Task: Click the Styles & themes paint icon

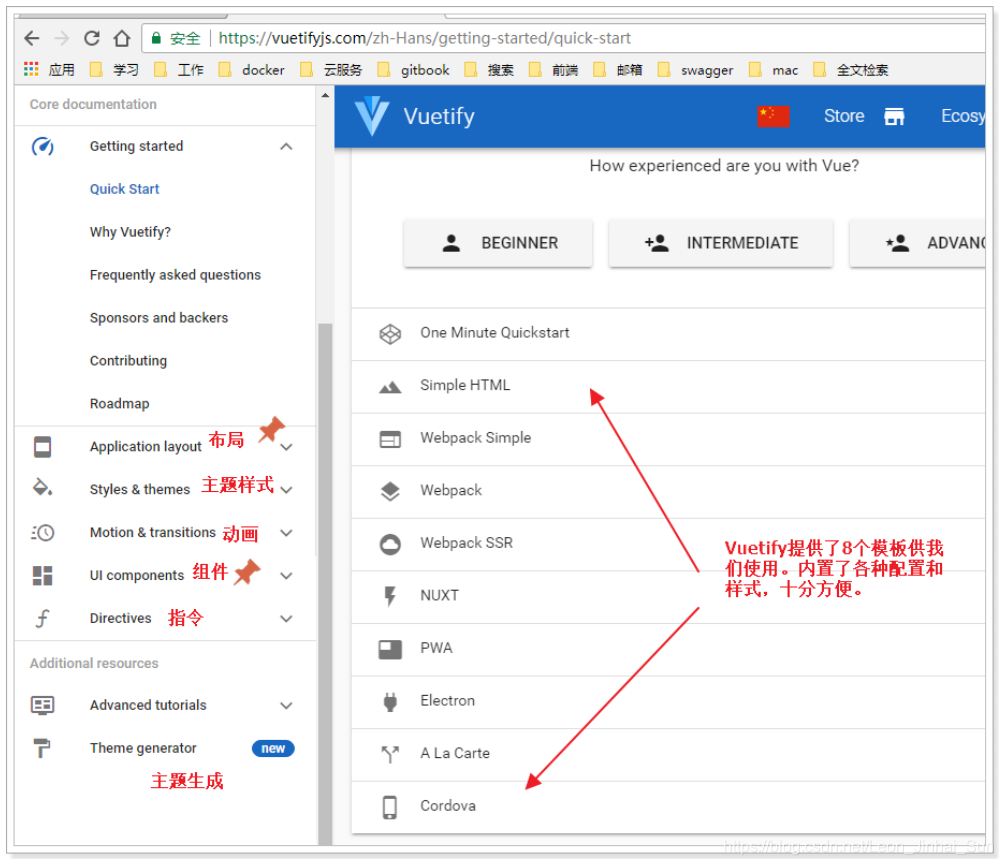Action: [x=41, y=489]
